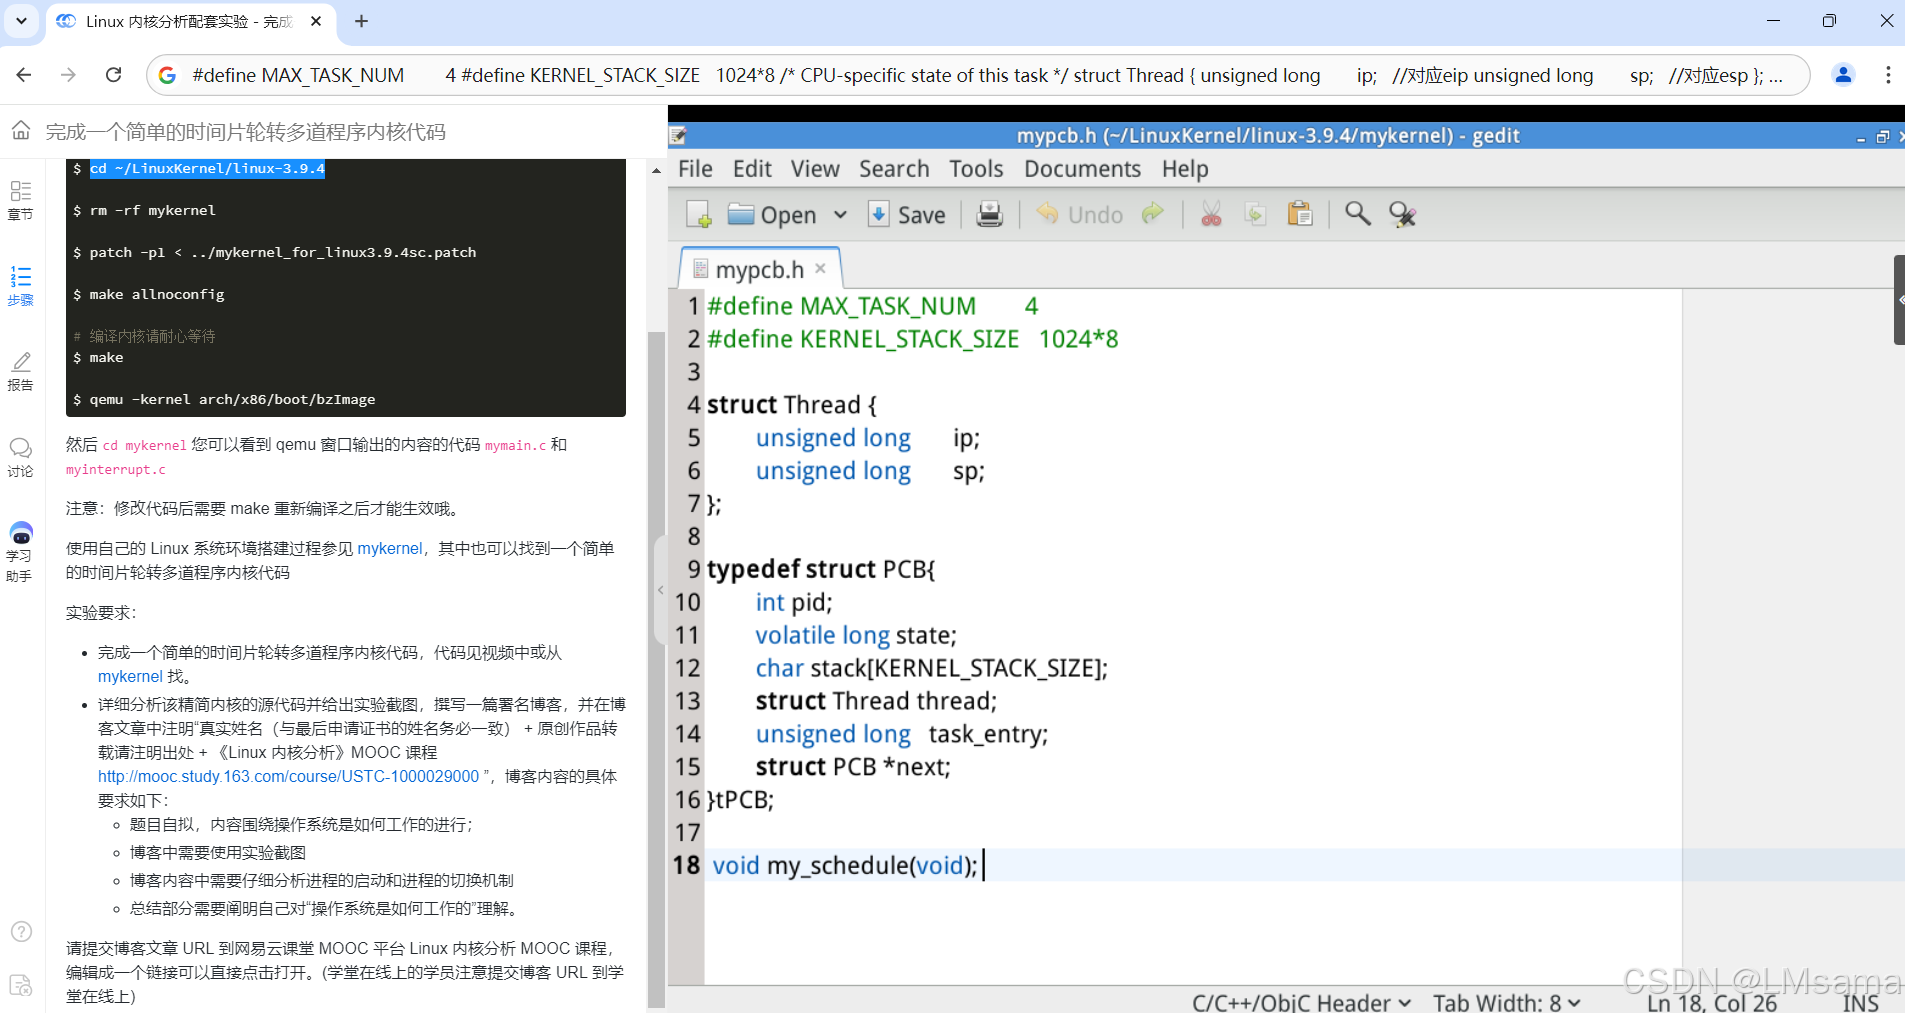Click the INS insert mode indicator
This screenshot has width=1905, height=1013.
click(1860, 1002)
